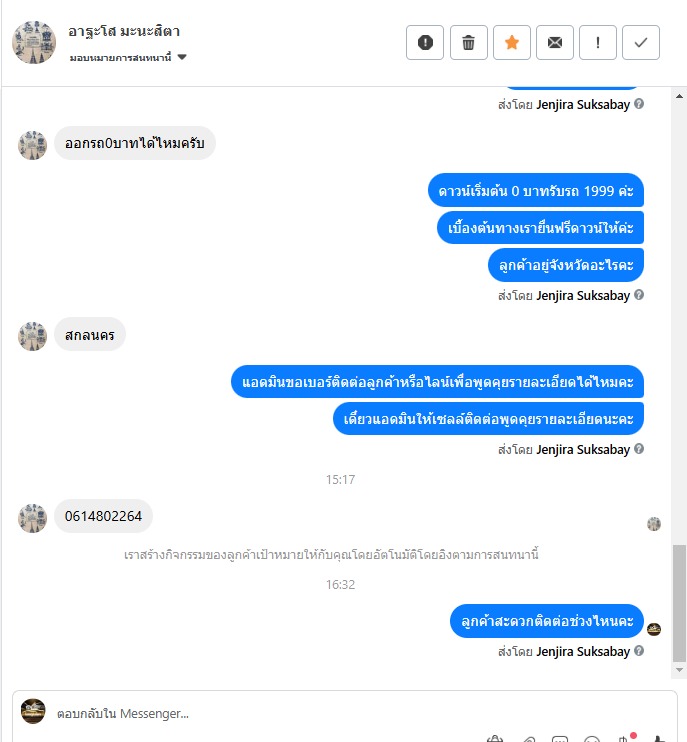
Task: Open the อารูะโส มะนะสิตา customer name
Action: pos(124,32)
